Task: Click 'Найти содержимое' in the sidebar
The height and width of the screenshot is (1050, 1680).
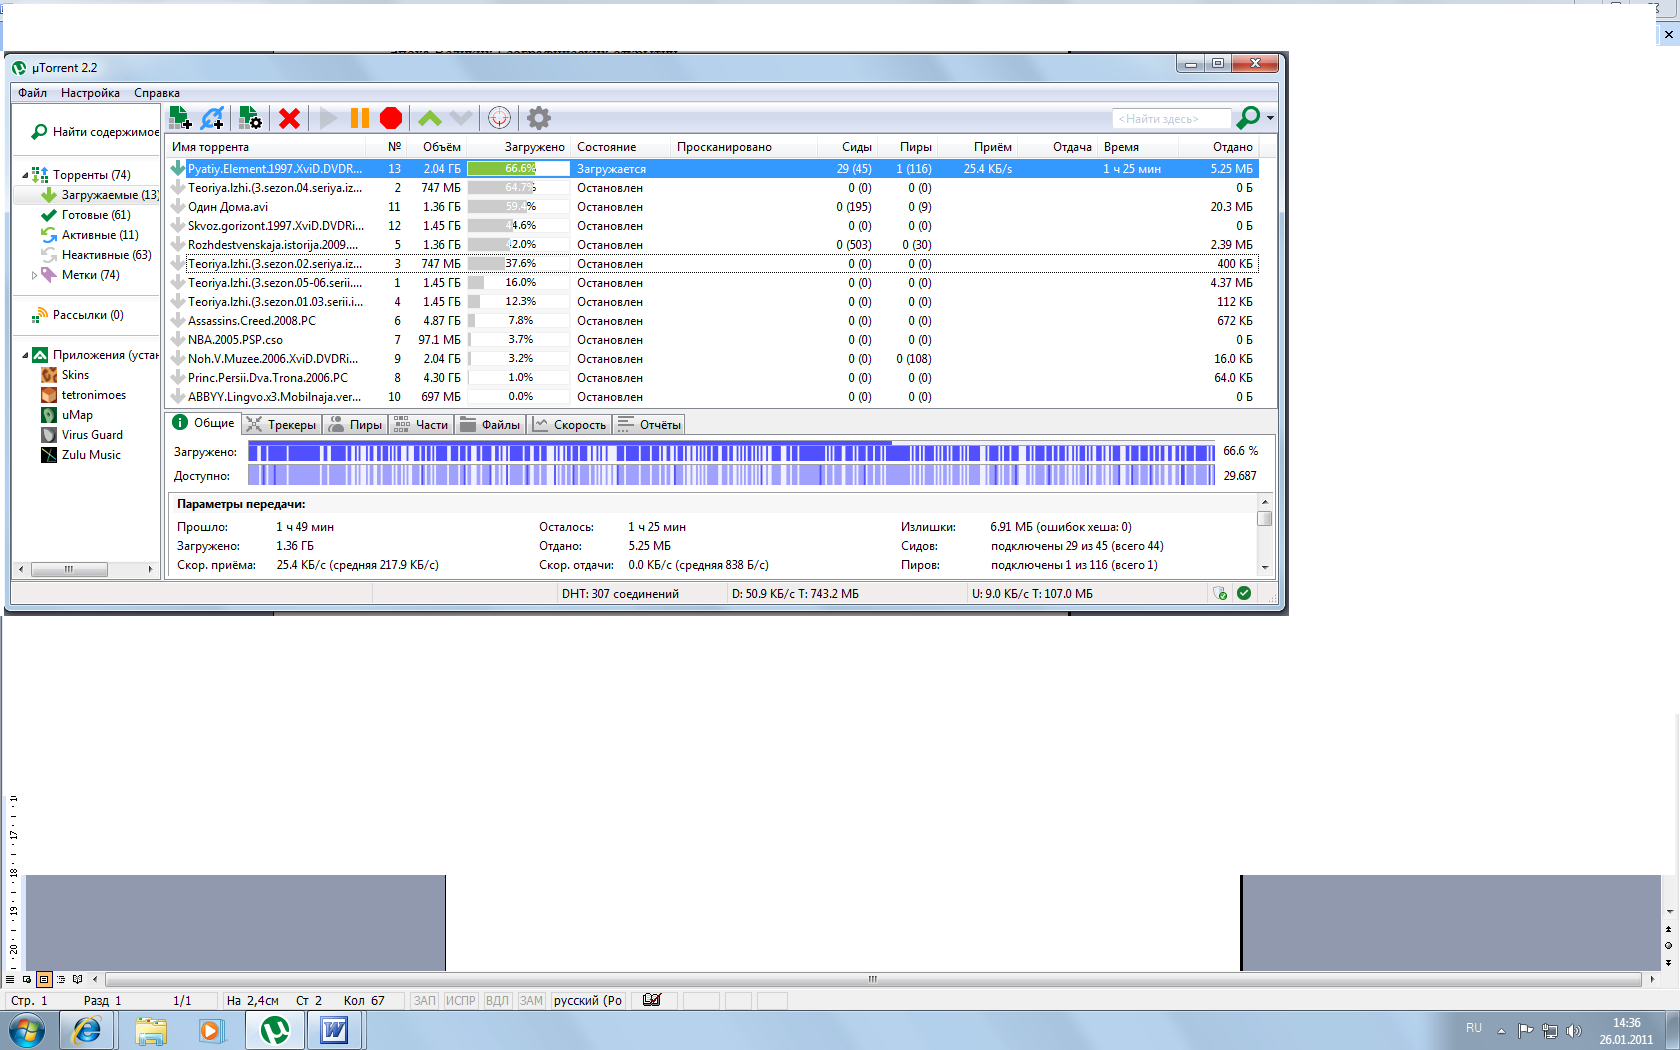Action: pos(96,132)
